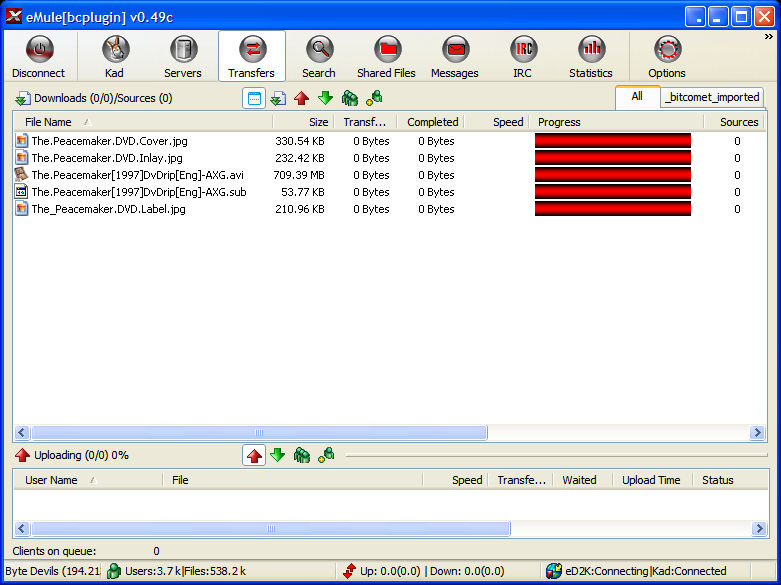Sort downloads by Completed column

point(431,122)
